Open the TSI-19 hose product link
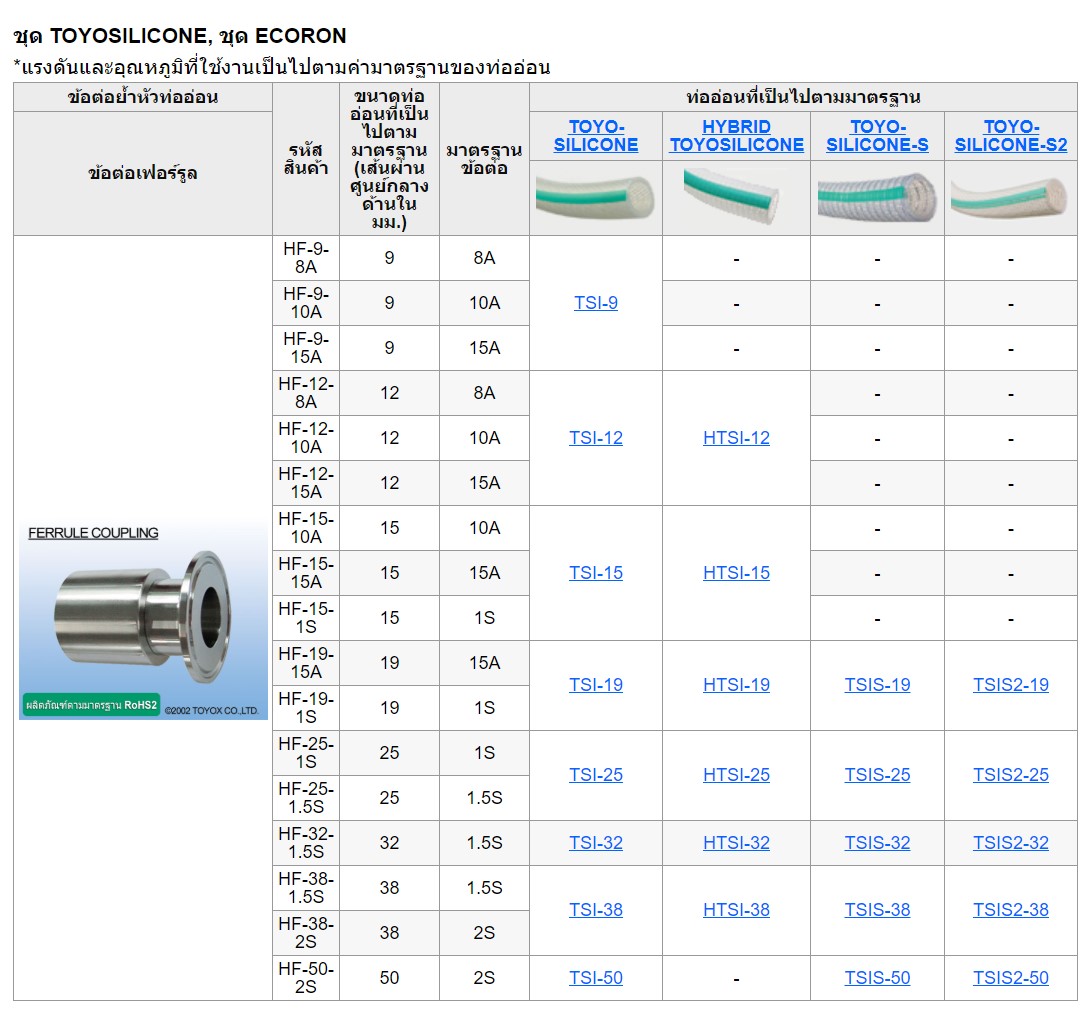Viewport: 1092px width, 1018px height. (x=595, y=685)
